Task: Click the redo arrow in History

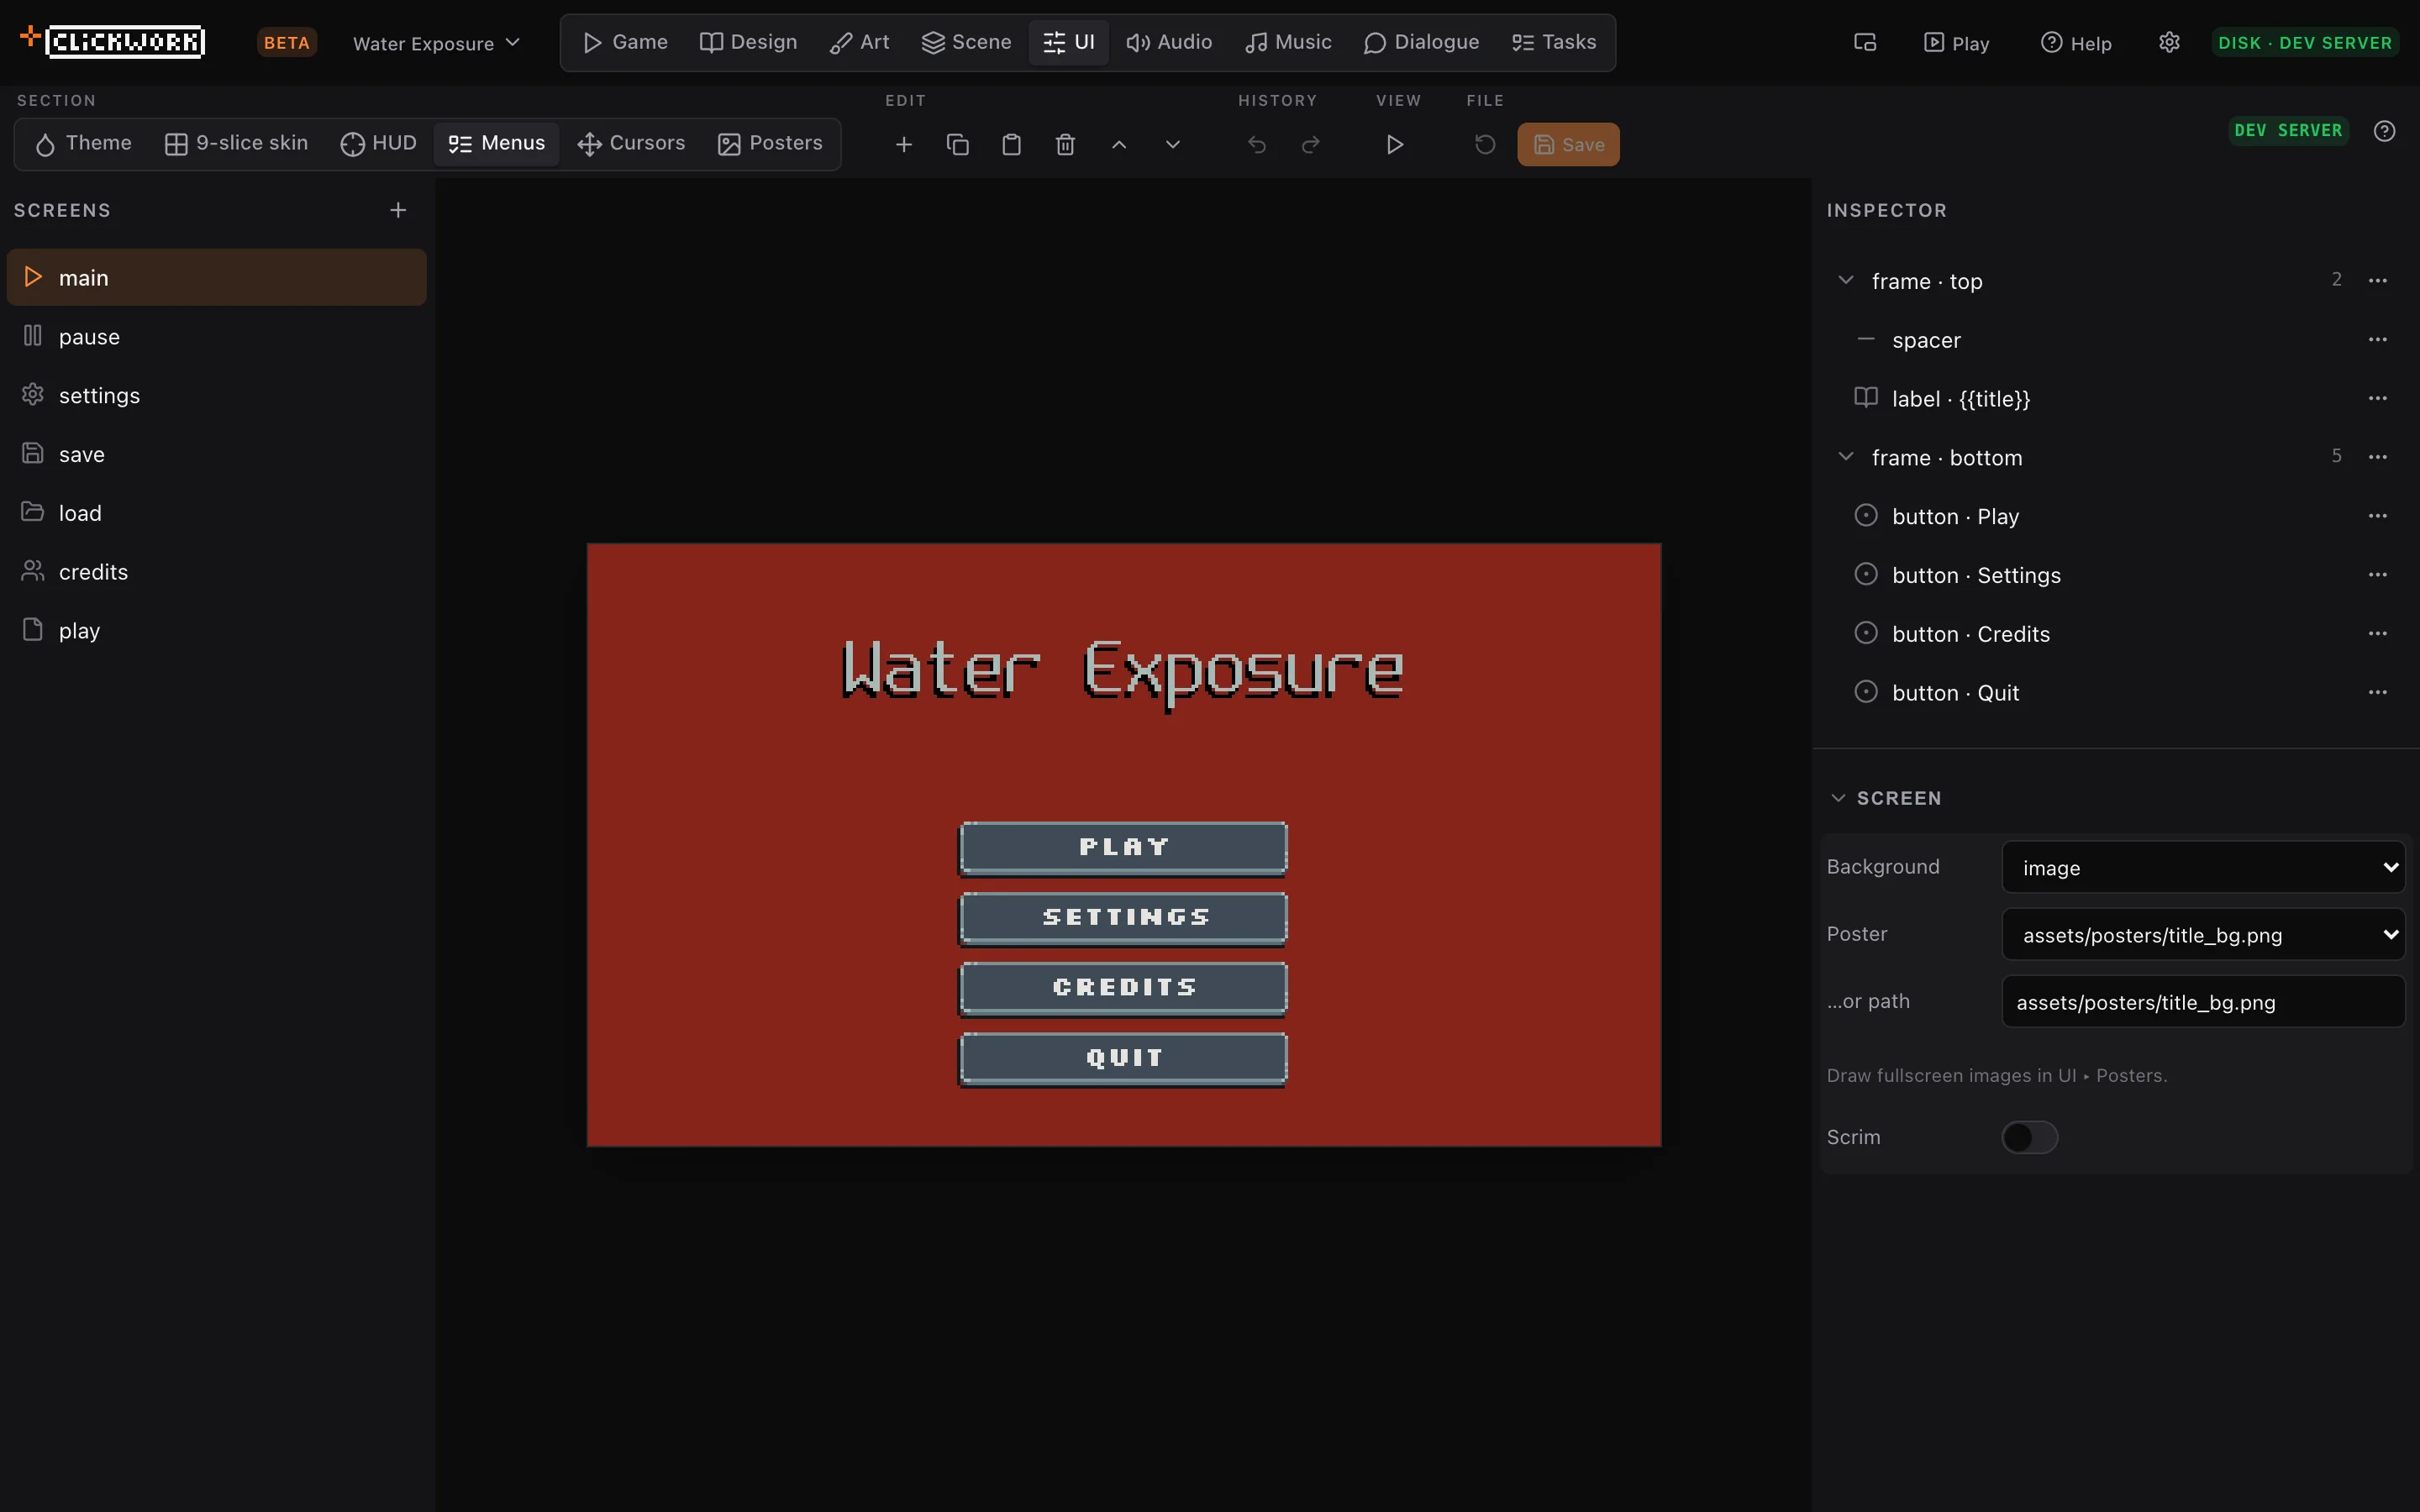Action: coord(1311,145)
